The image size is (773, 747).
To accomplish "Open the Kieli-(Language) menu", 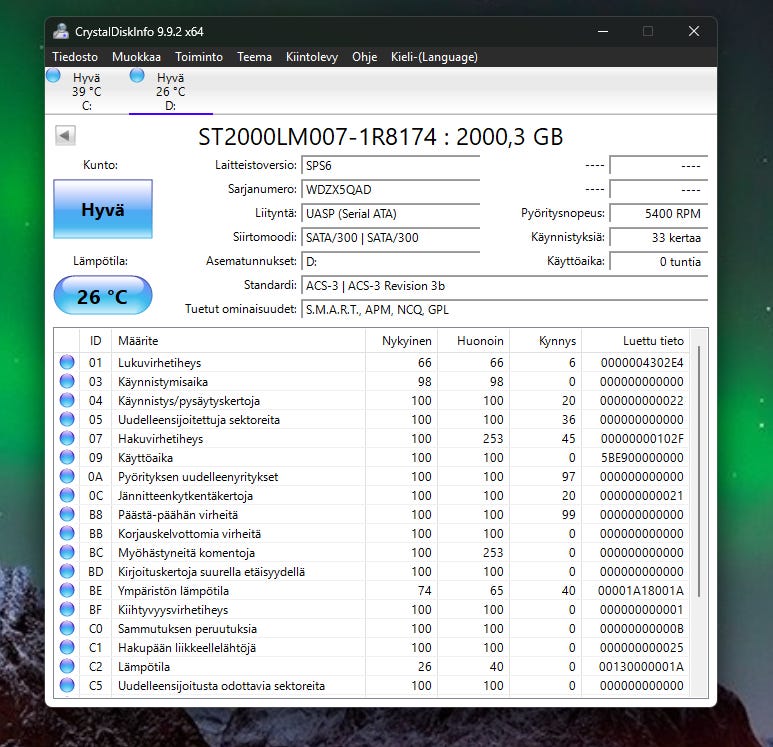I will click(x=434, y=57).
